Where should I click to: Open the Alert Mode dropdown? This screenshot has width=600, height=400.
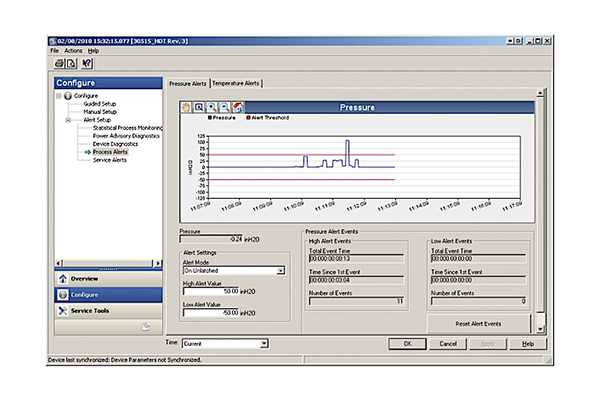[x=280, y=270]
